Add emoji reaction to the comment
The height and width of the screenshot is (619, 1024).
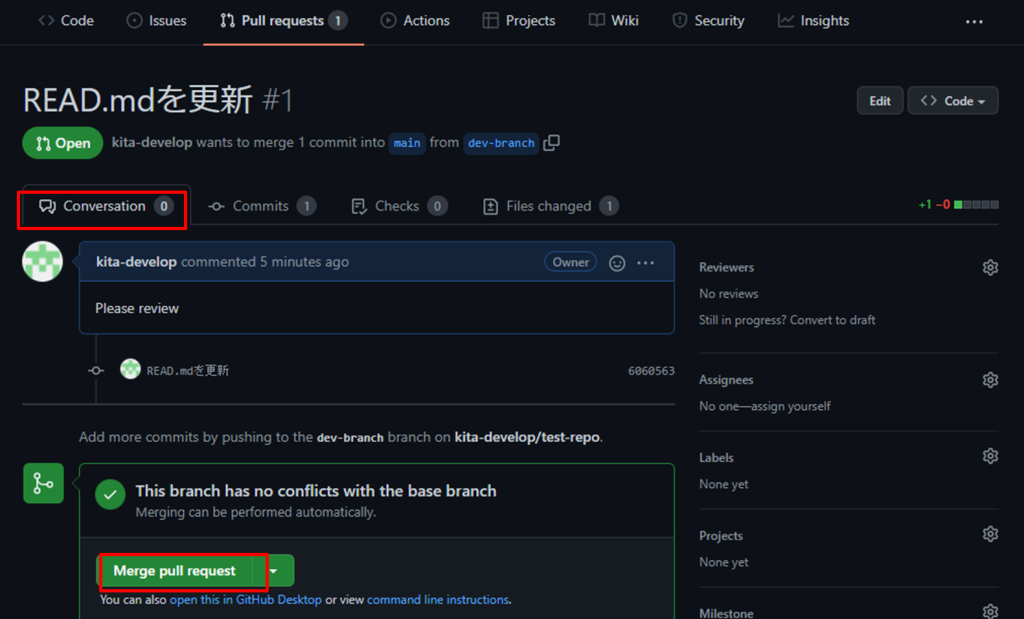pyautogui.click(x=617, y=263)
